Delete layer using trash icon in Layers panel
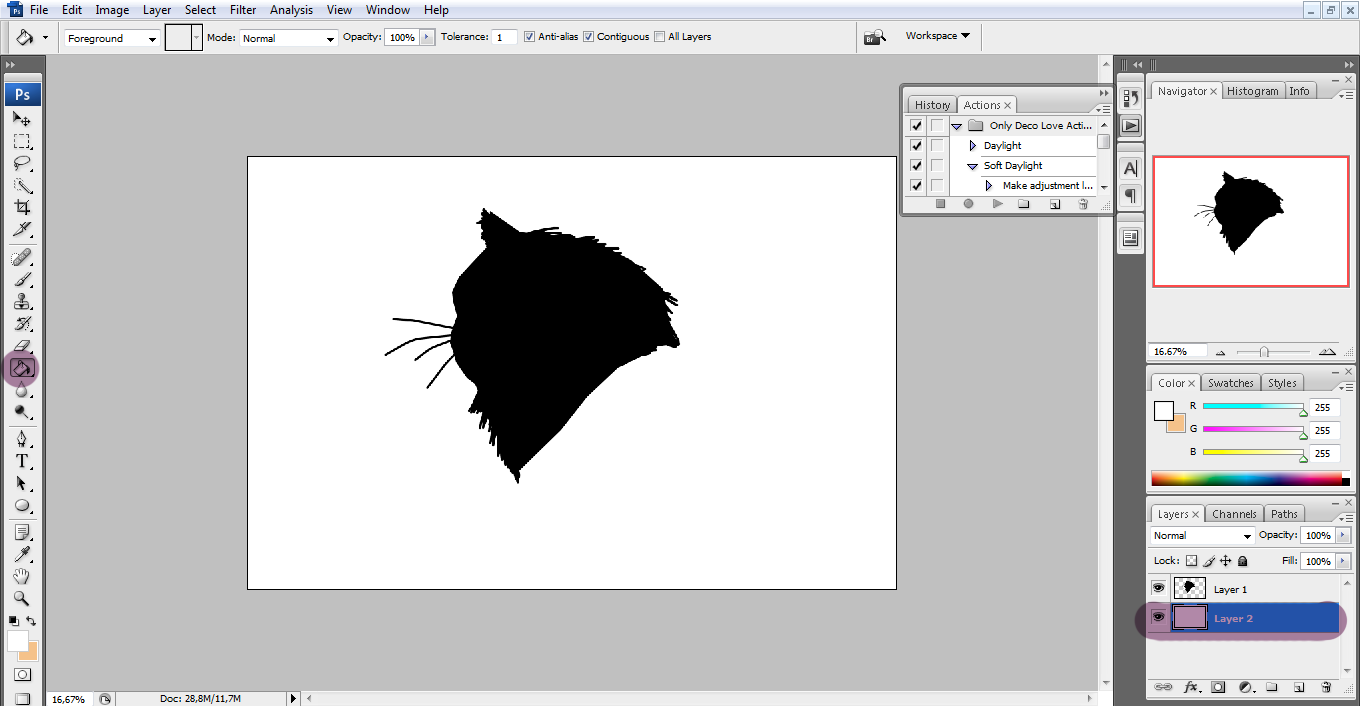Viewport: 1360px width, 706px height. pos(1326,688)
